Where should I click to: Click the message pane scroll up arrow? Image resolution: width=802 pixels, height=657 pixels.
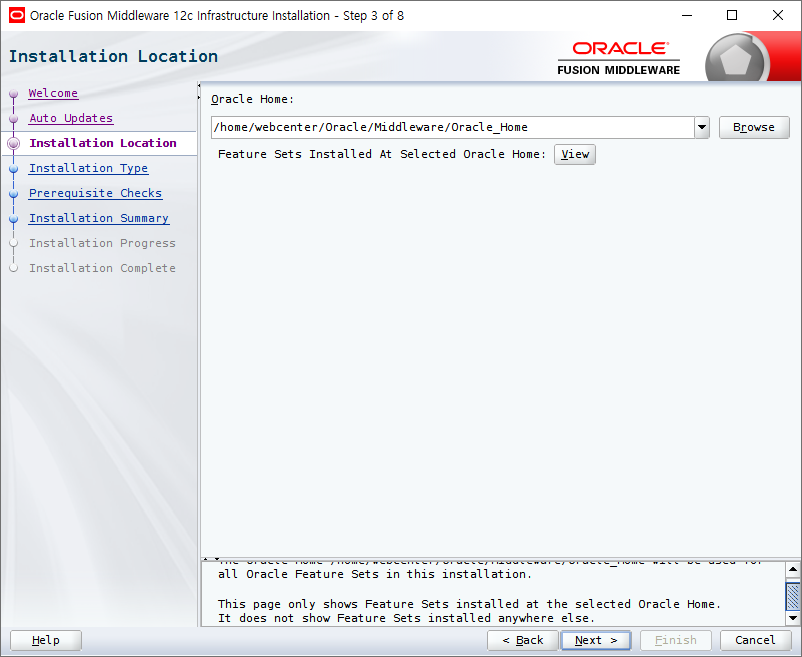(x=793, y=569)
